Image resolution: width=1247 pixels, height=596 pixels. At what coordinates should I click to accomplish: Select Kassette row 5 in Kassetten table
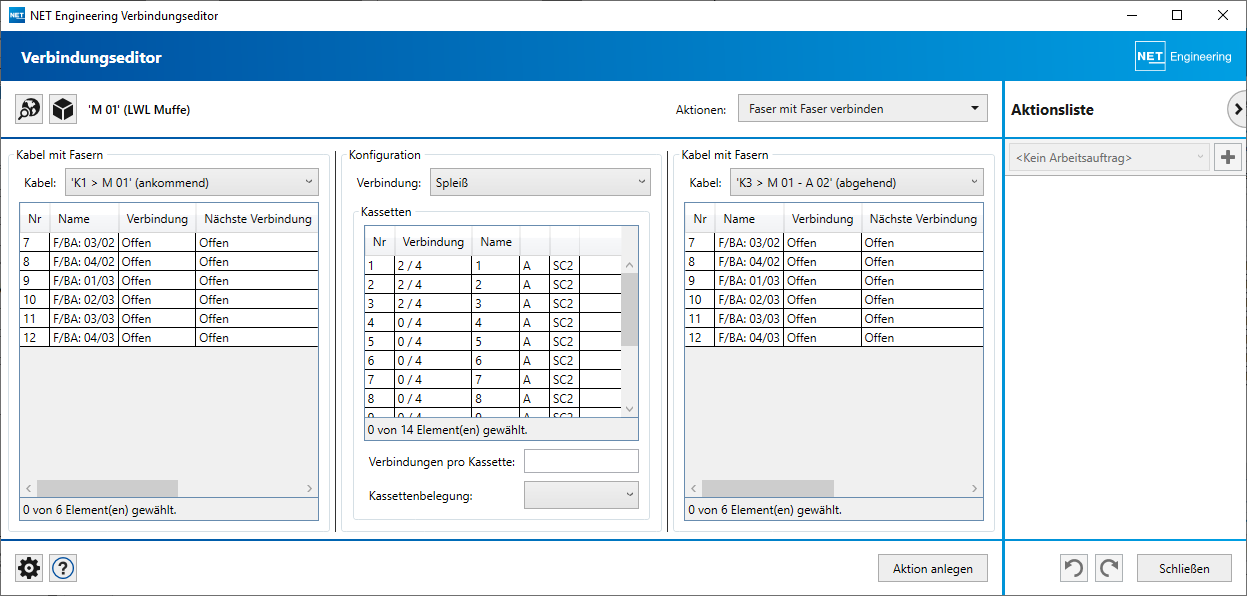pyautogui.click(x=493, y=341)
